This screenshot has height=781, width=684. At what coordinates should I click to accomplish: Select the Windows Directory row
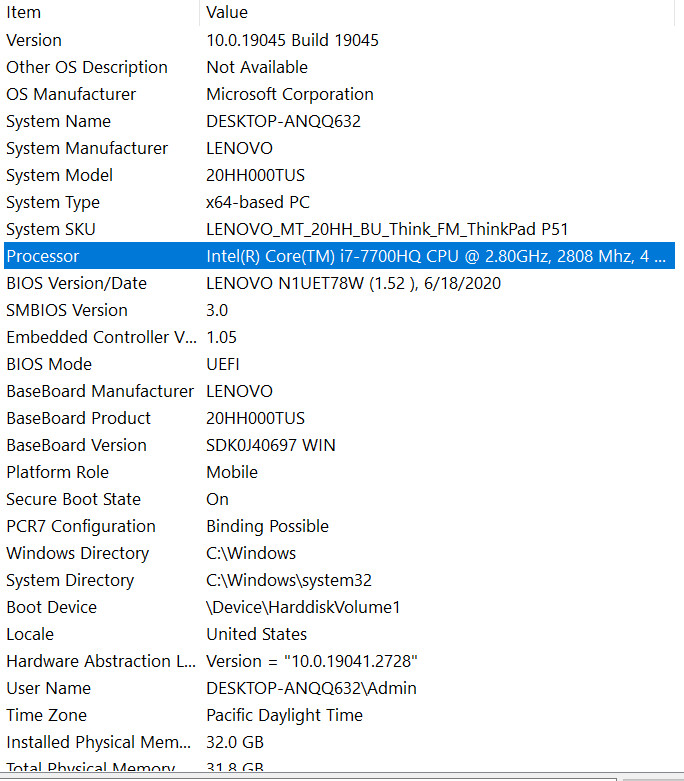[78, 553]
